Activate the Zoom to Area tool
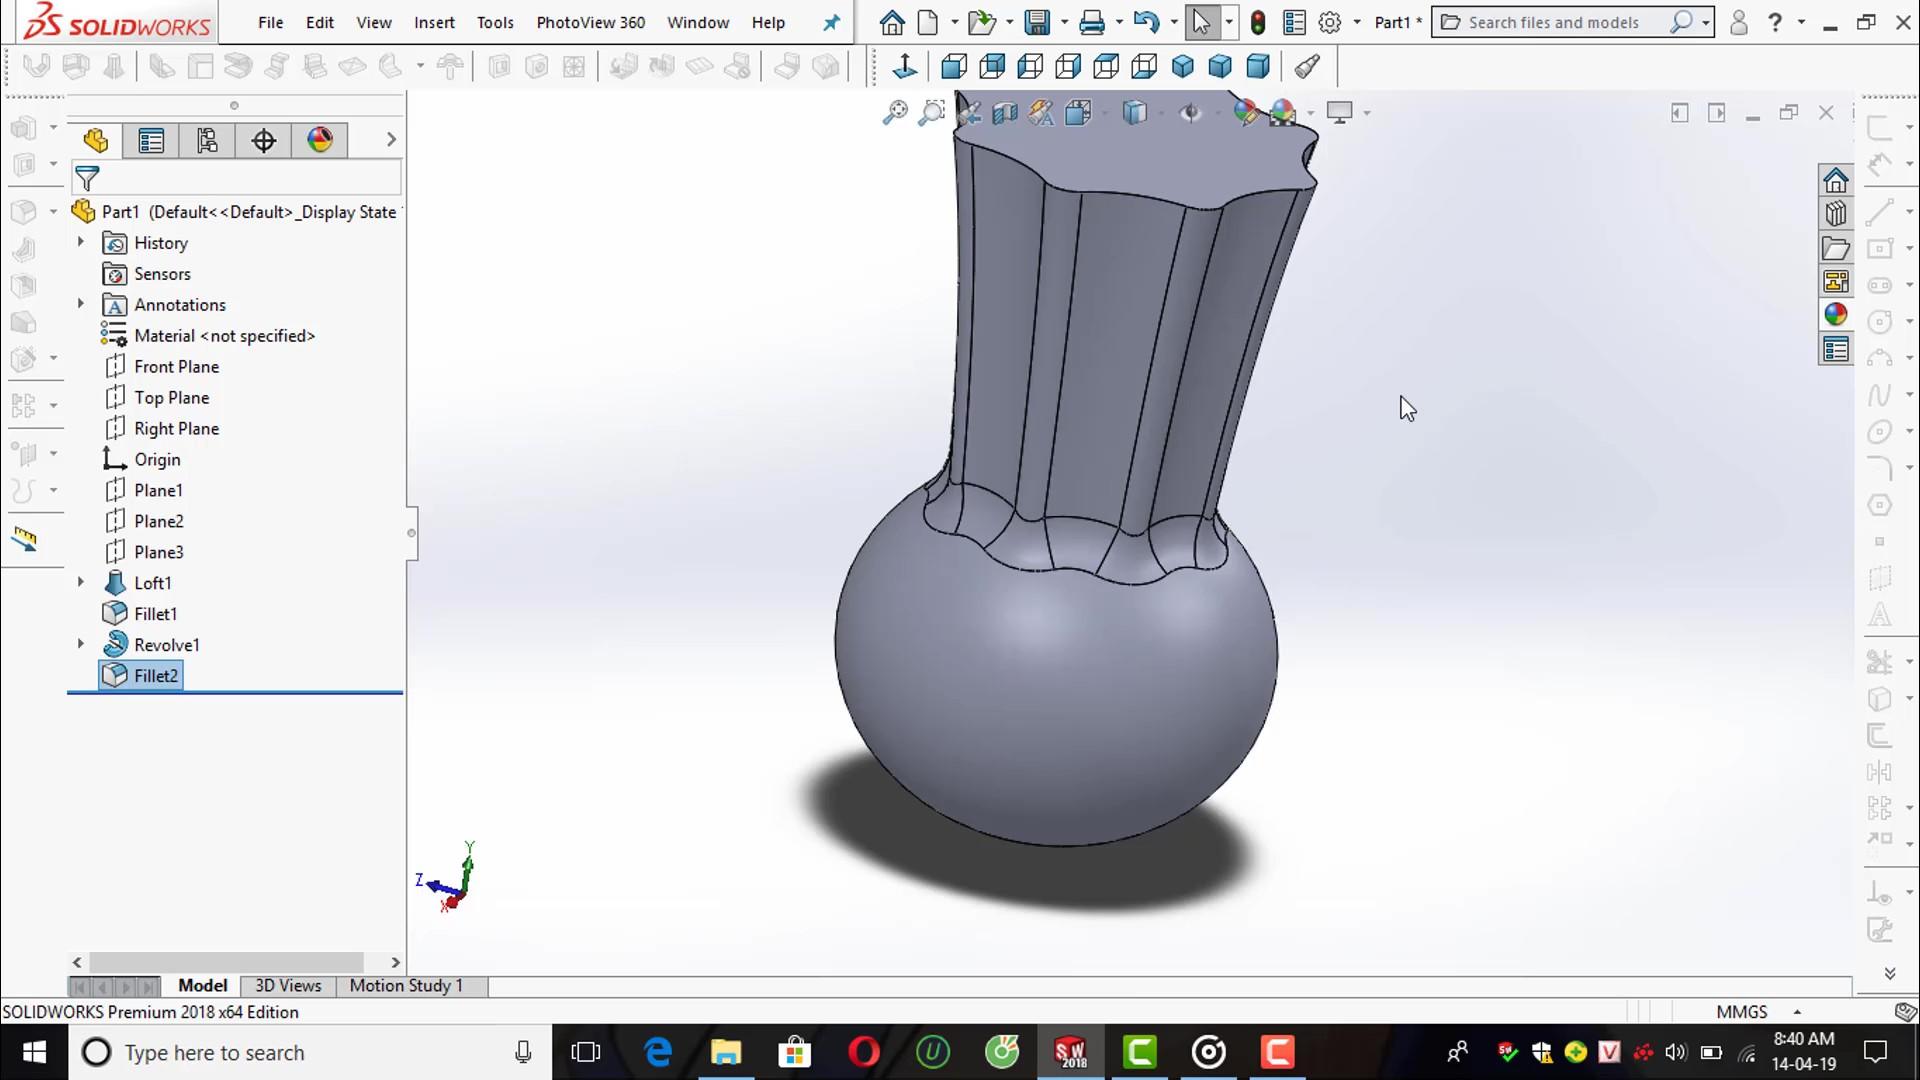 [x=931, y=112]
